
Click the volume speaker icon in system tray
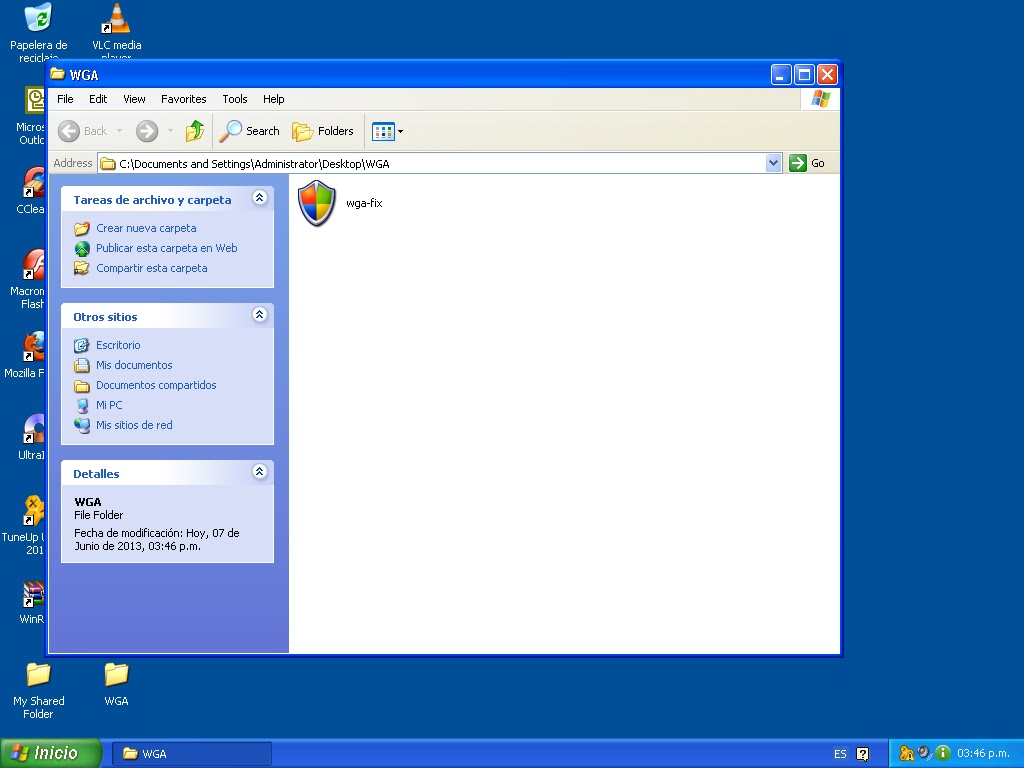point(923,752)
